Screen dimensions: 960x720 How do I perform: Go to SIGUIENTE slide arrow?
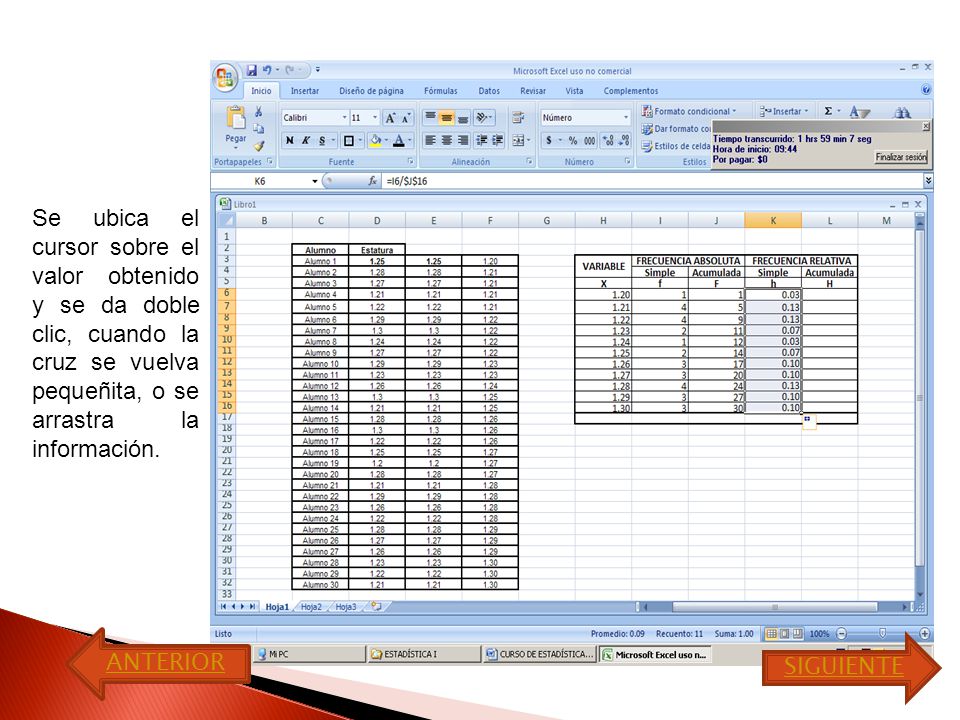[x=851, y=667]
